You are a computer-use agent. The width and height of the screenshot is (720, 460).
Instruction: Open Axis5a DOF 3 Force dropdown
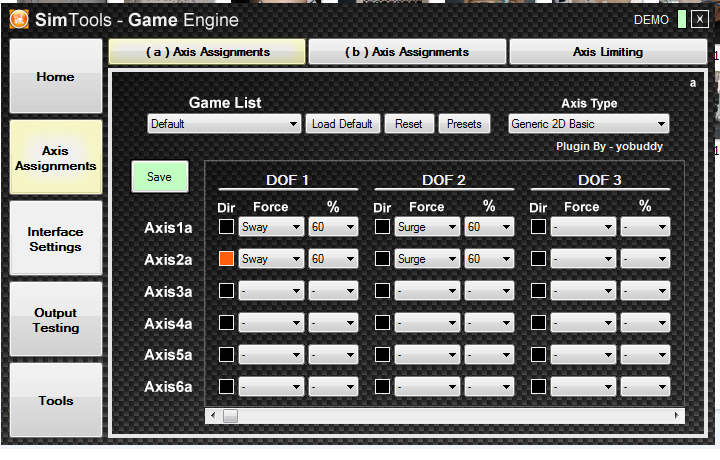pyautogui.click(x=583, y=354)
